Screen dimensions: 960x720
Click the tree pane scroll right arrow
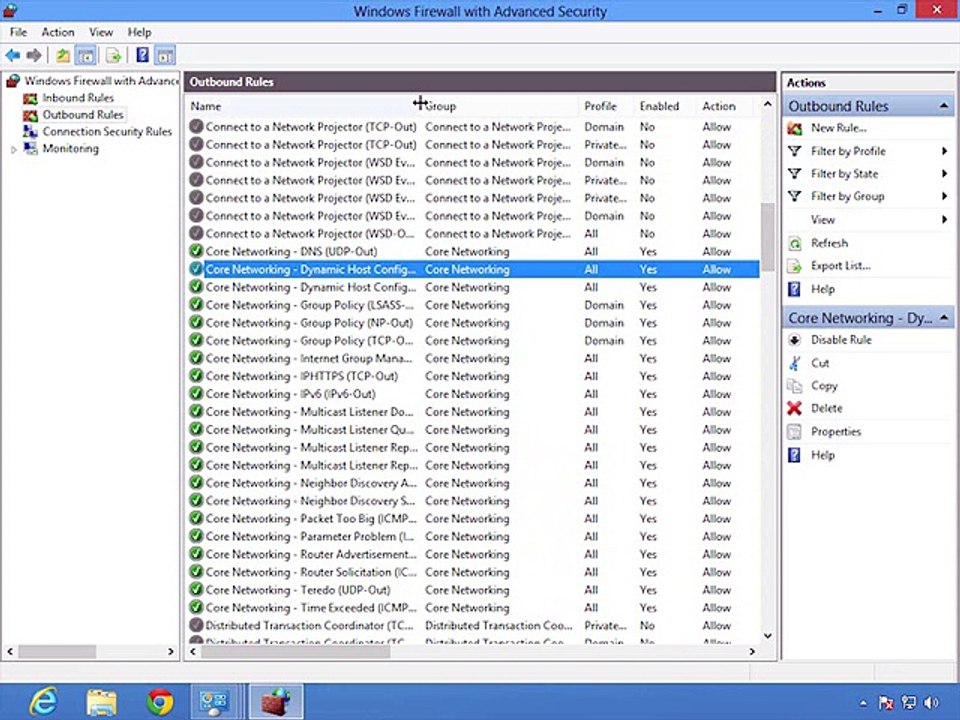coord(171,652)
